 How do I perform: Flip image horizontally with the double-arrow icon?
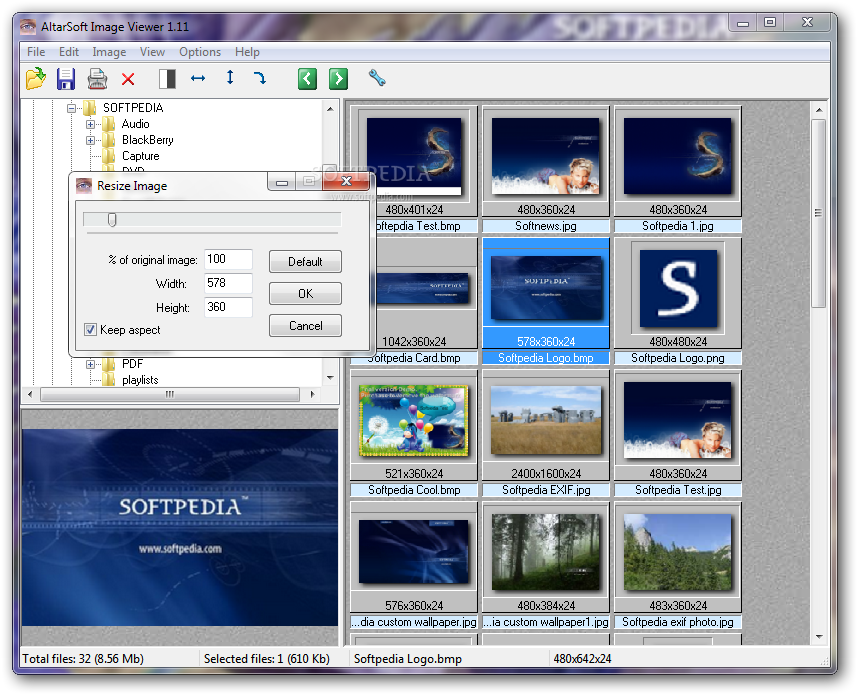[198, 78]
